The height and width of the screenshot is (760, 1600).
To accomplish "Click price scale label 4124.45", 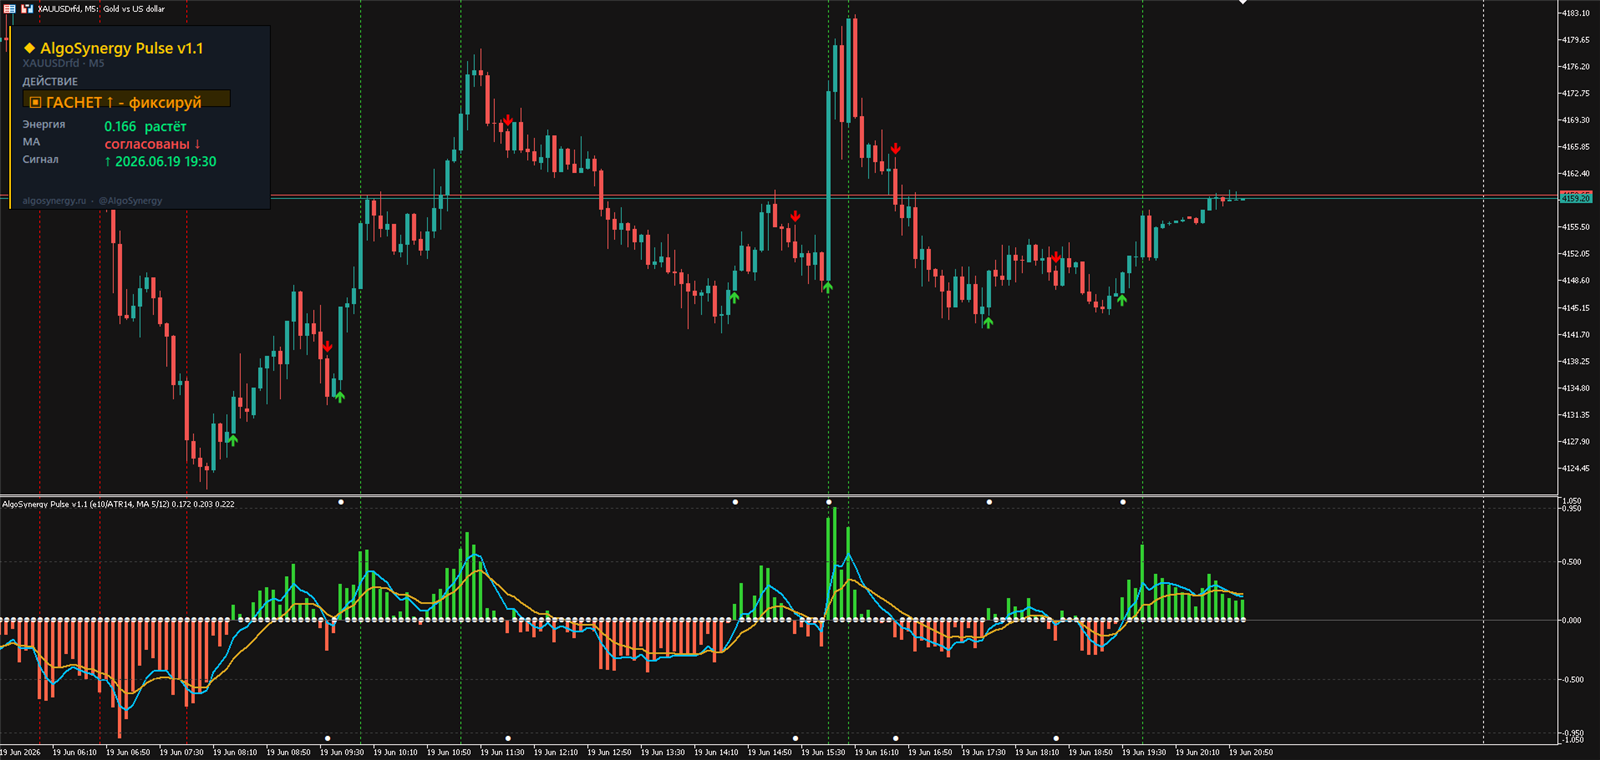I will pyautogui.click(x=1576, y=468).
